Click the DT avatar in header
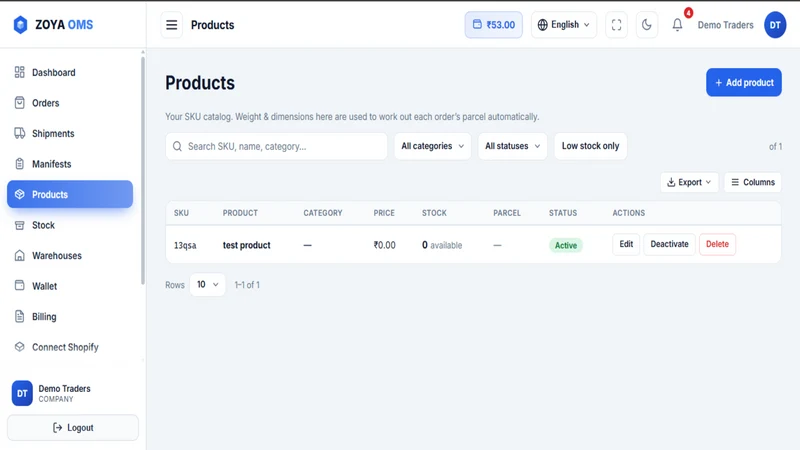This screenshot has height=450, width=800. tap(775, 24)
